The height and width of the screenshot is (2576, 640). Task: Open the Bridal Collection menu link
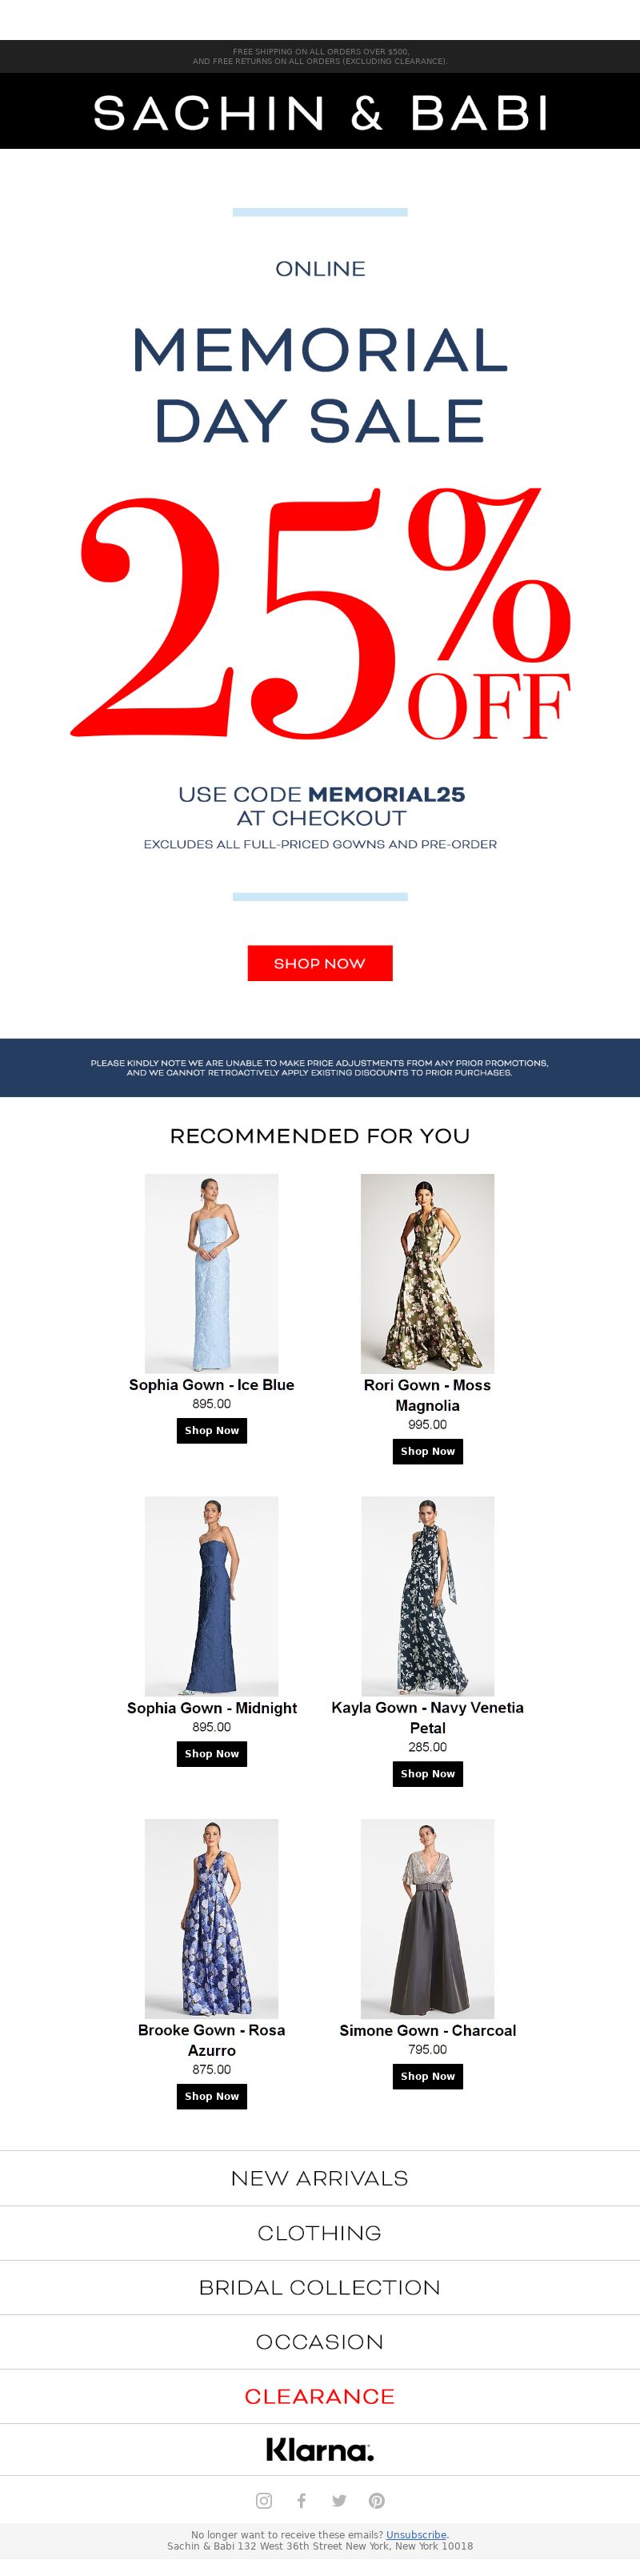pyautogui.click(x=320, y=2287)
